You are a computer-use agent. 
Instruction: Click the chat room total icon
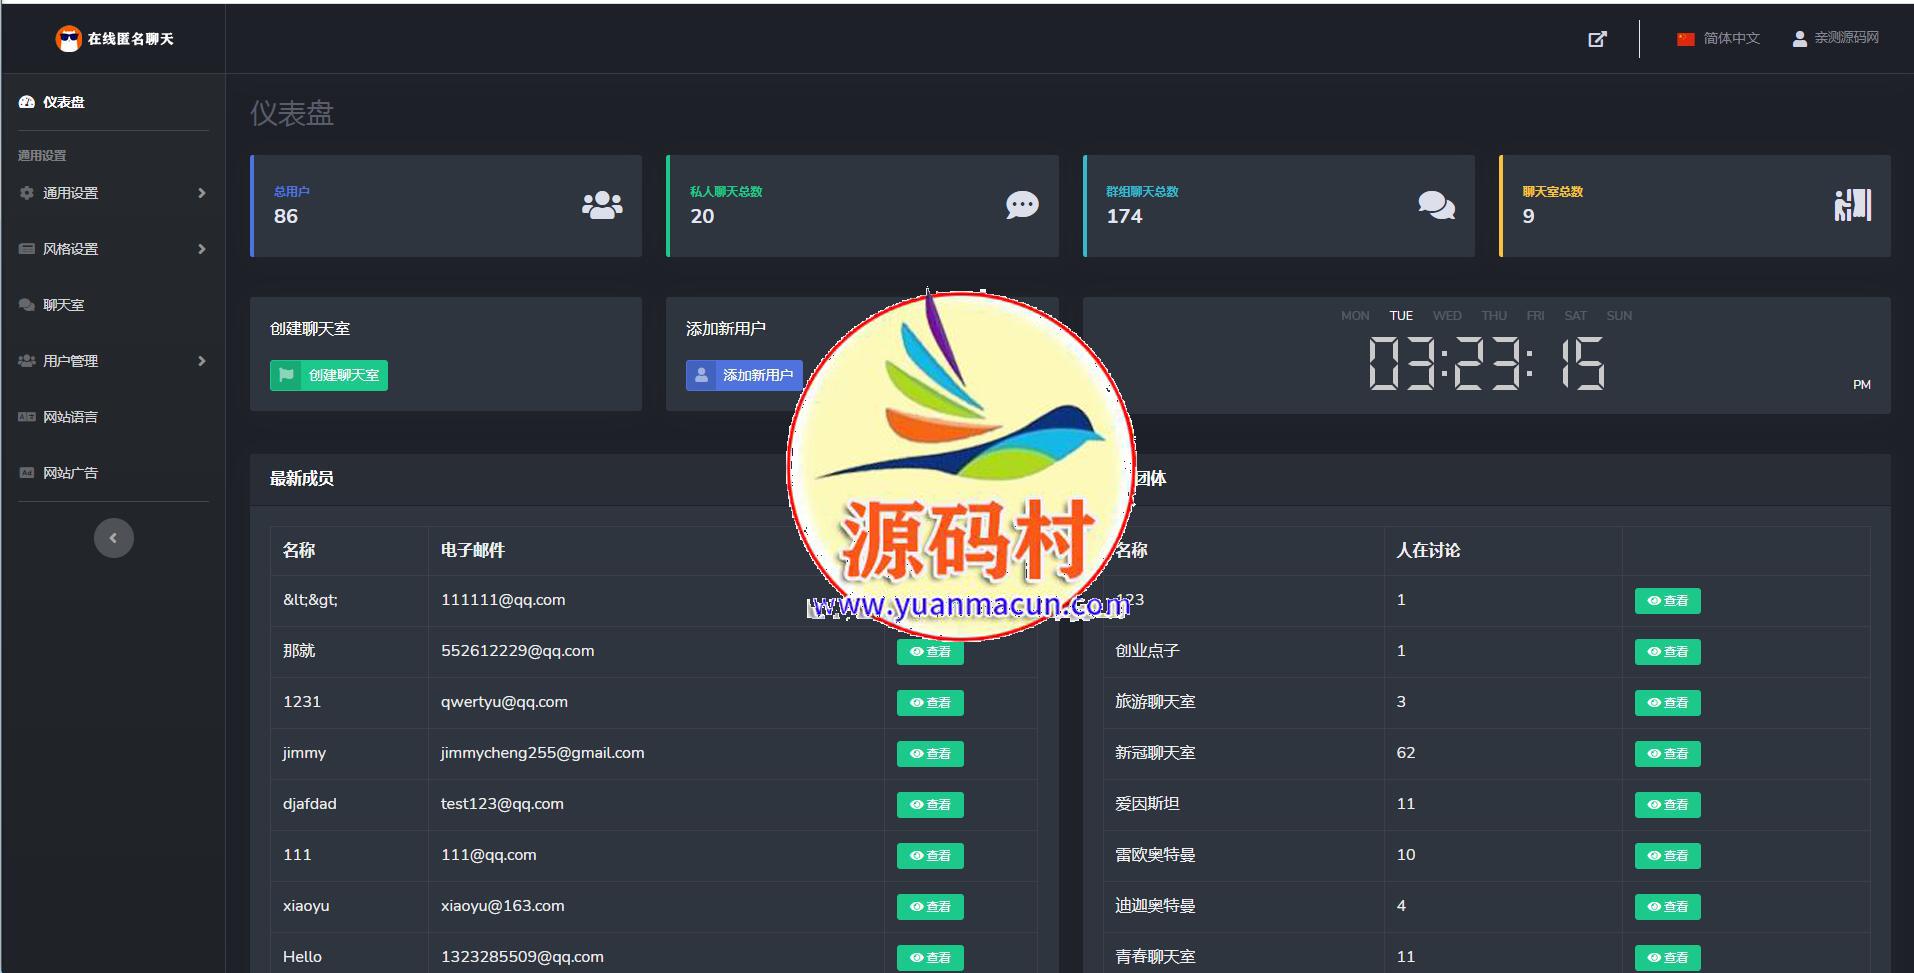coord(1852,206)
